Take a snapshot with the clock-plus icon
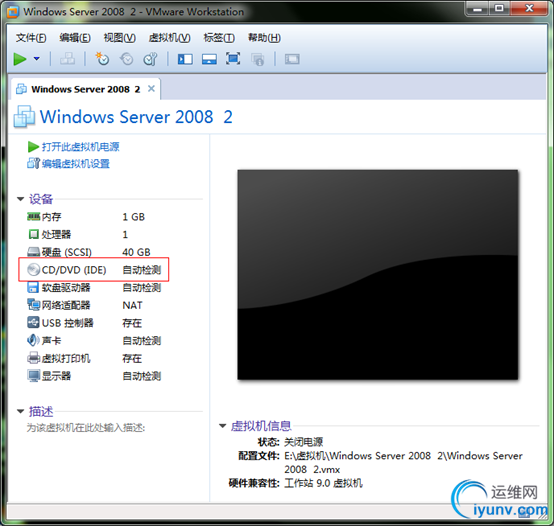This screenshot has height=526, width=554. tap(102, 59)
